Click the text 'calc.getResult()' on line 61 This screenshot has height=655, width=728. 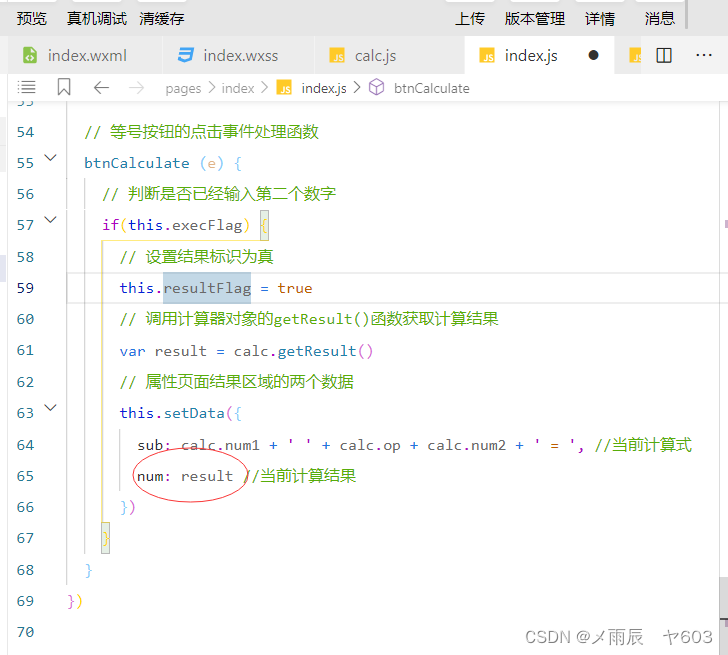[303, 351]
